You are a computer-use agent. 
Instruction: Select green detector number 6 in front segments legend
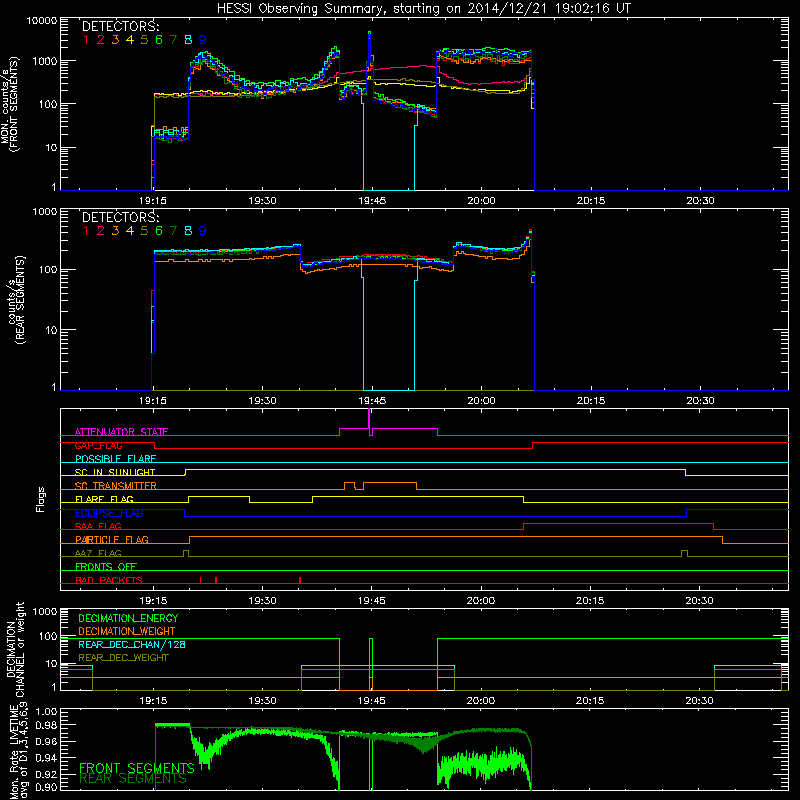tap(159, 40)
